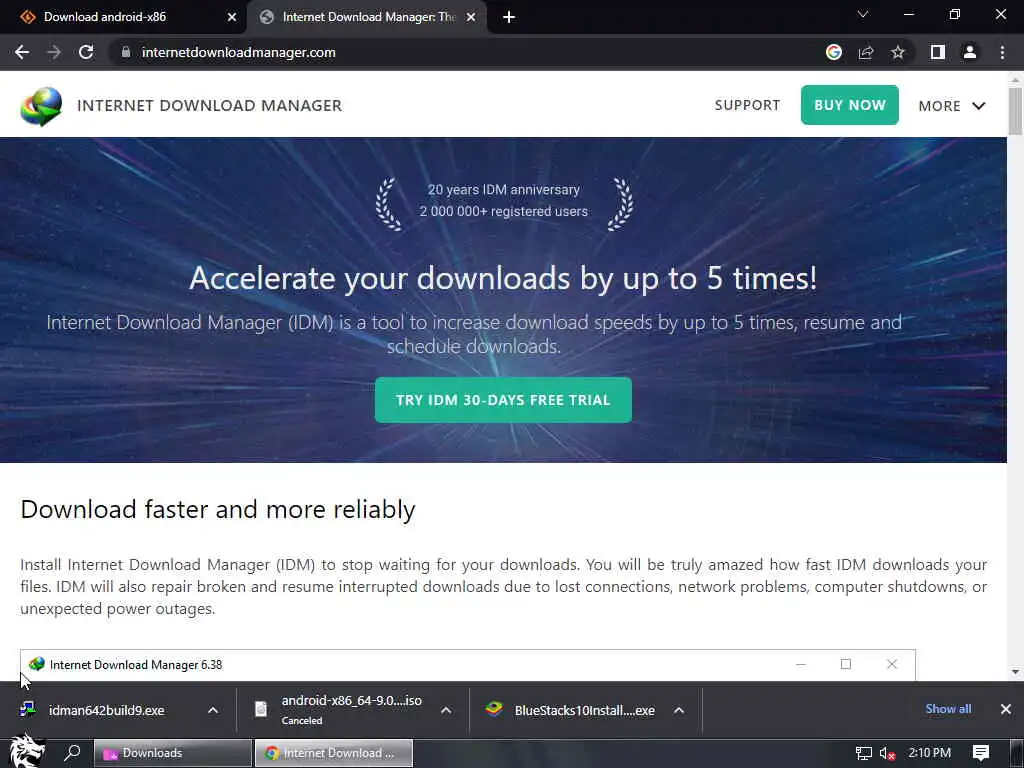Viewport: 1024px width, 768px height.
Task: Click the android iso document file icon
Action: coord(261,709)
